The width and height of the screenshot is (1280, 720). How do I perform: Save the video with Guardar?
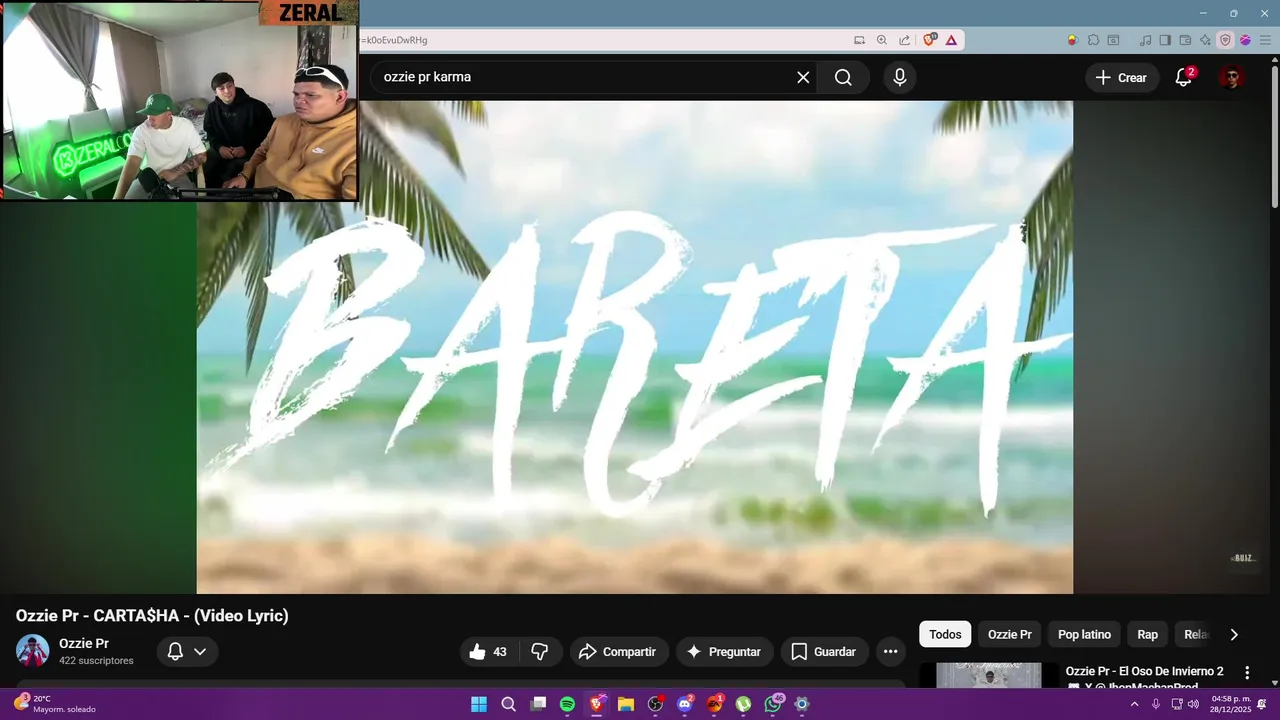coord(824,652)
